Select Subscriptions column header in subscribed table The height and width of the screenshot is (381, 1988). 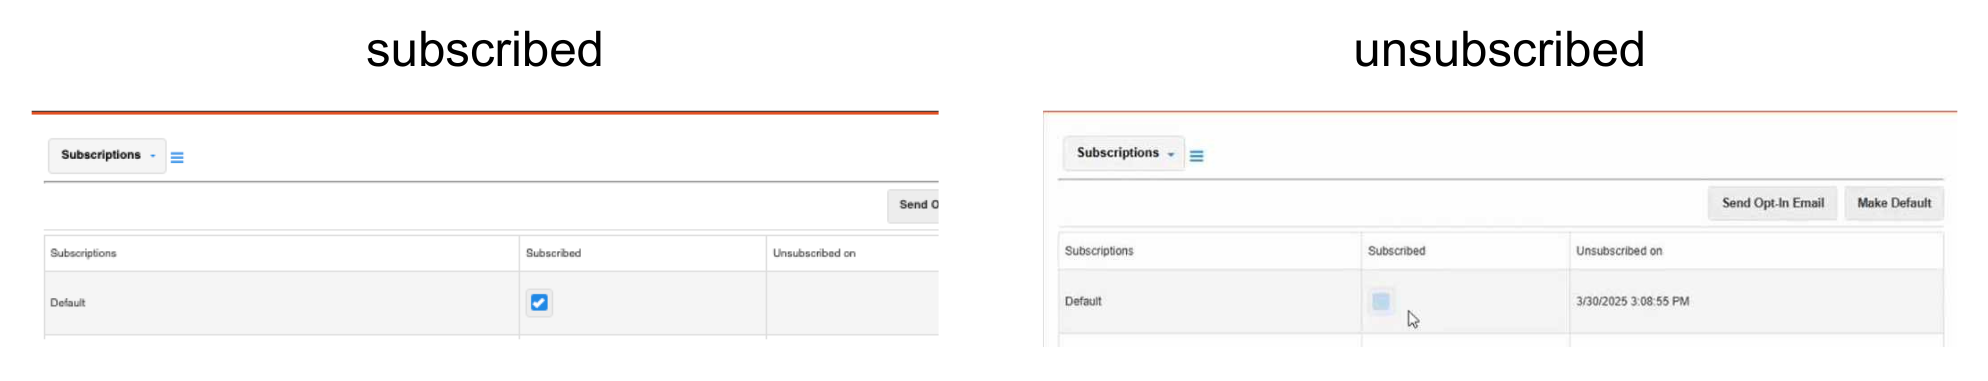tap(84, 253)
